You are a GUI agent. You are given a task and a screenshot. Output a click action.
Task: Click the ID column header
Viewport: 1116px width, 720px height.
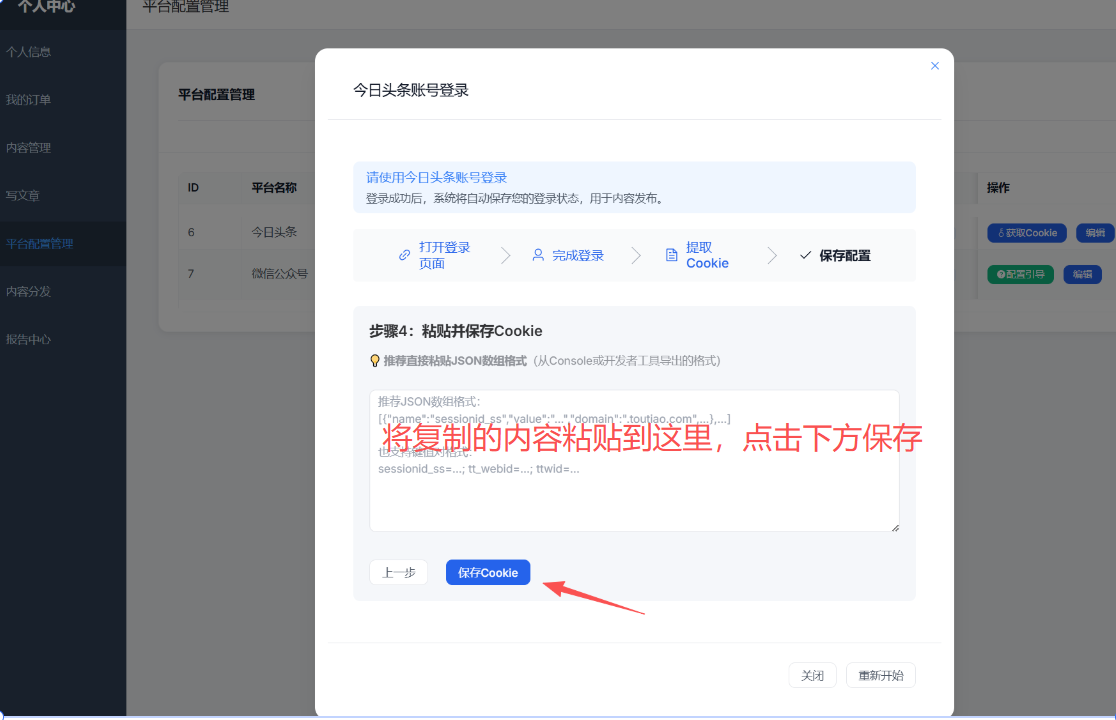(193, 188)
